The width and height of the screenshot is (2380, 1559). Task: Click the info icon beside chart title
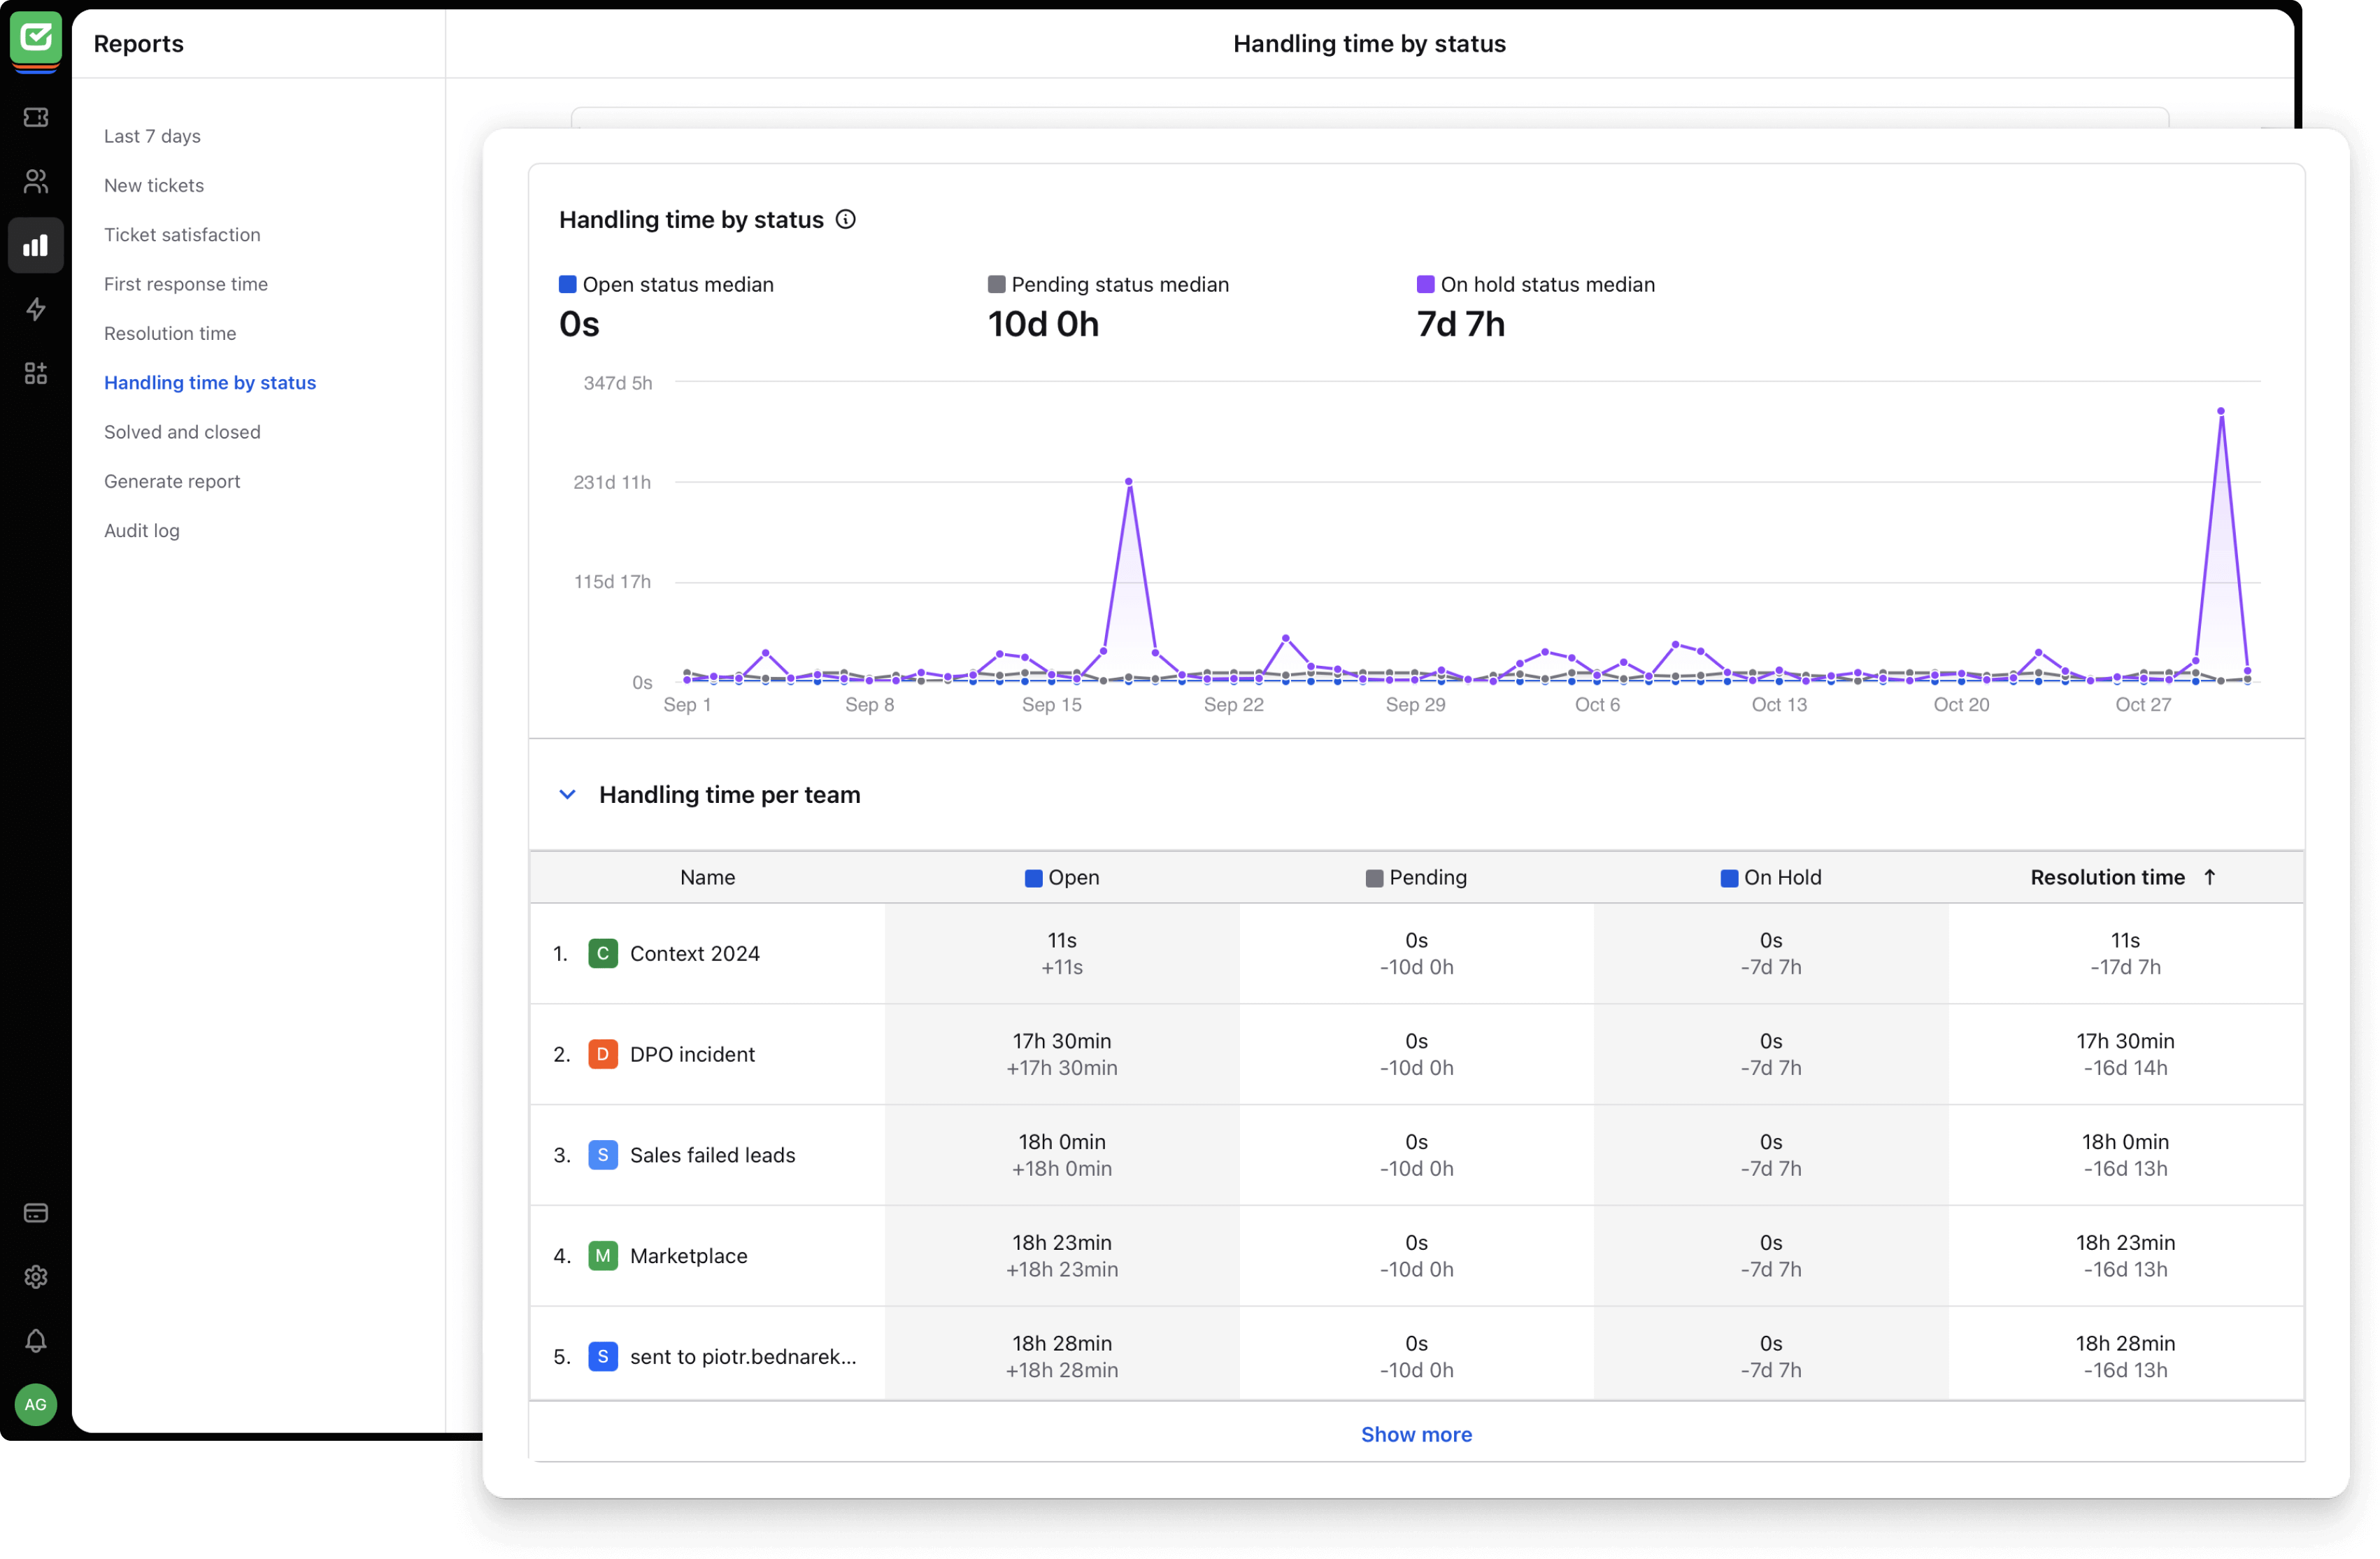coord(846,219)
